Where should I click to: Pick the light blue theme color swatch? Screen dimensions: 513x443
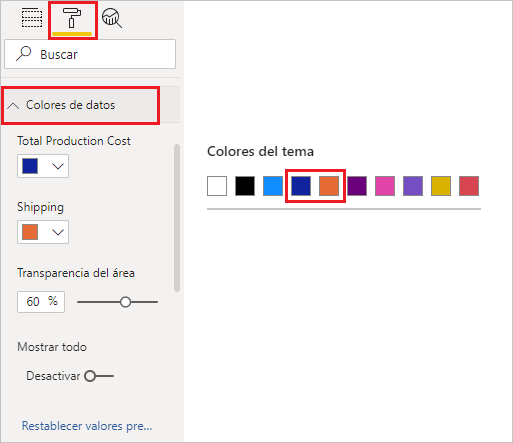click(273, 186)
